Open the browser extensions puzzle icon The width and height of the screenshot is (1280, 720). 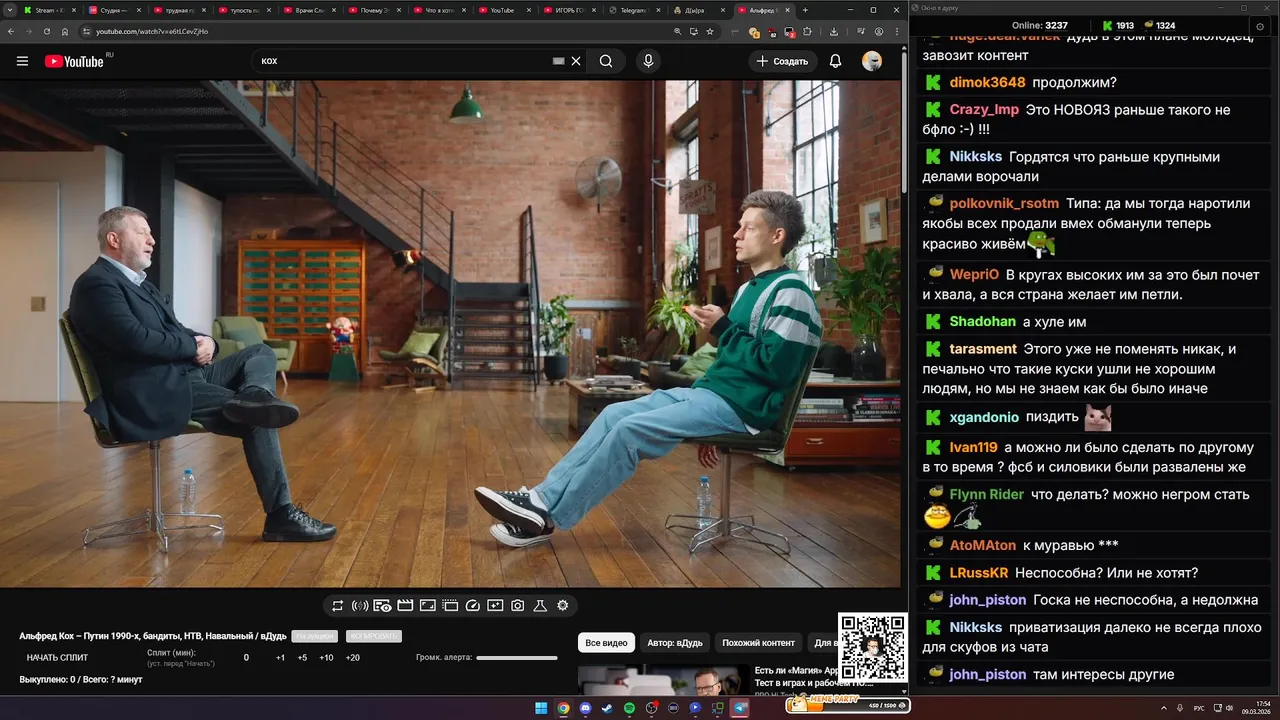click(x=807, y=31)
